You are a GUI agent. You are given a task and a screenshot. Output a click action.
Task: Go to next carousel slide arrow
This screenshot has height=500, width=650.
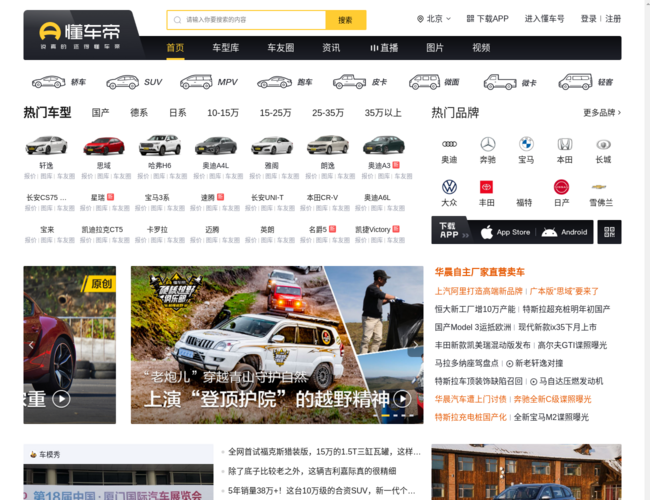click(415, 344)
